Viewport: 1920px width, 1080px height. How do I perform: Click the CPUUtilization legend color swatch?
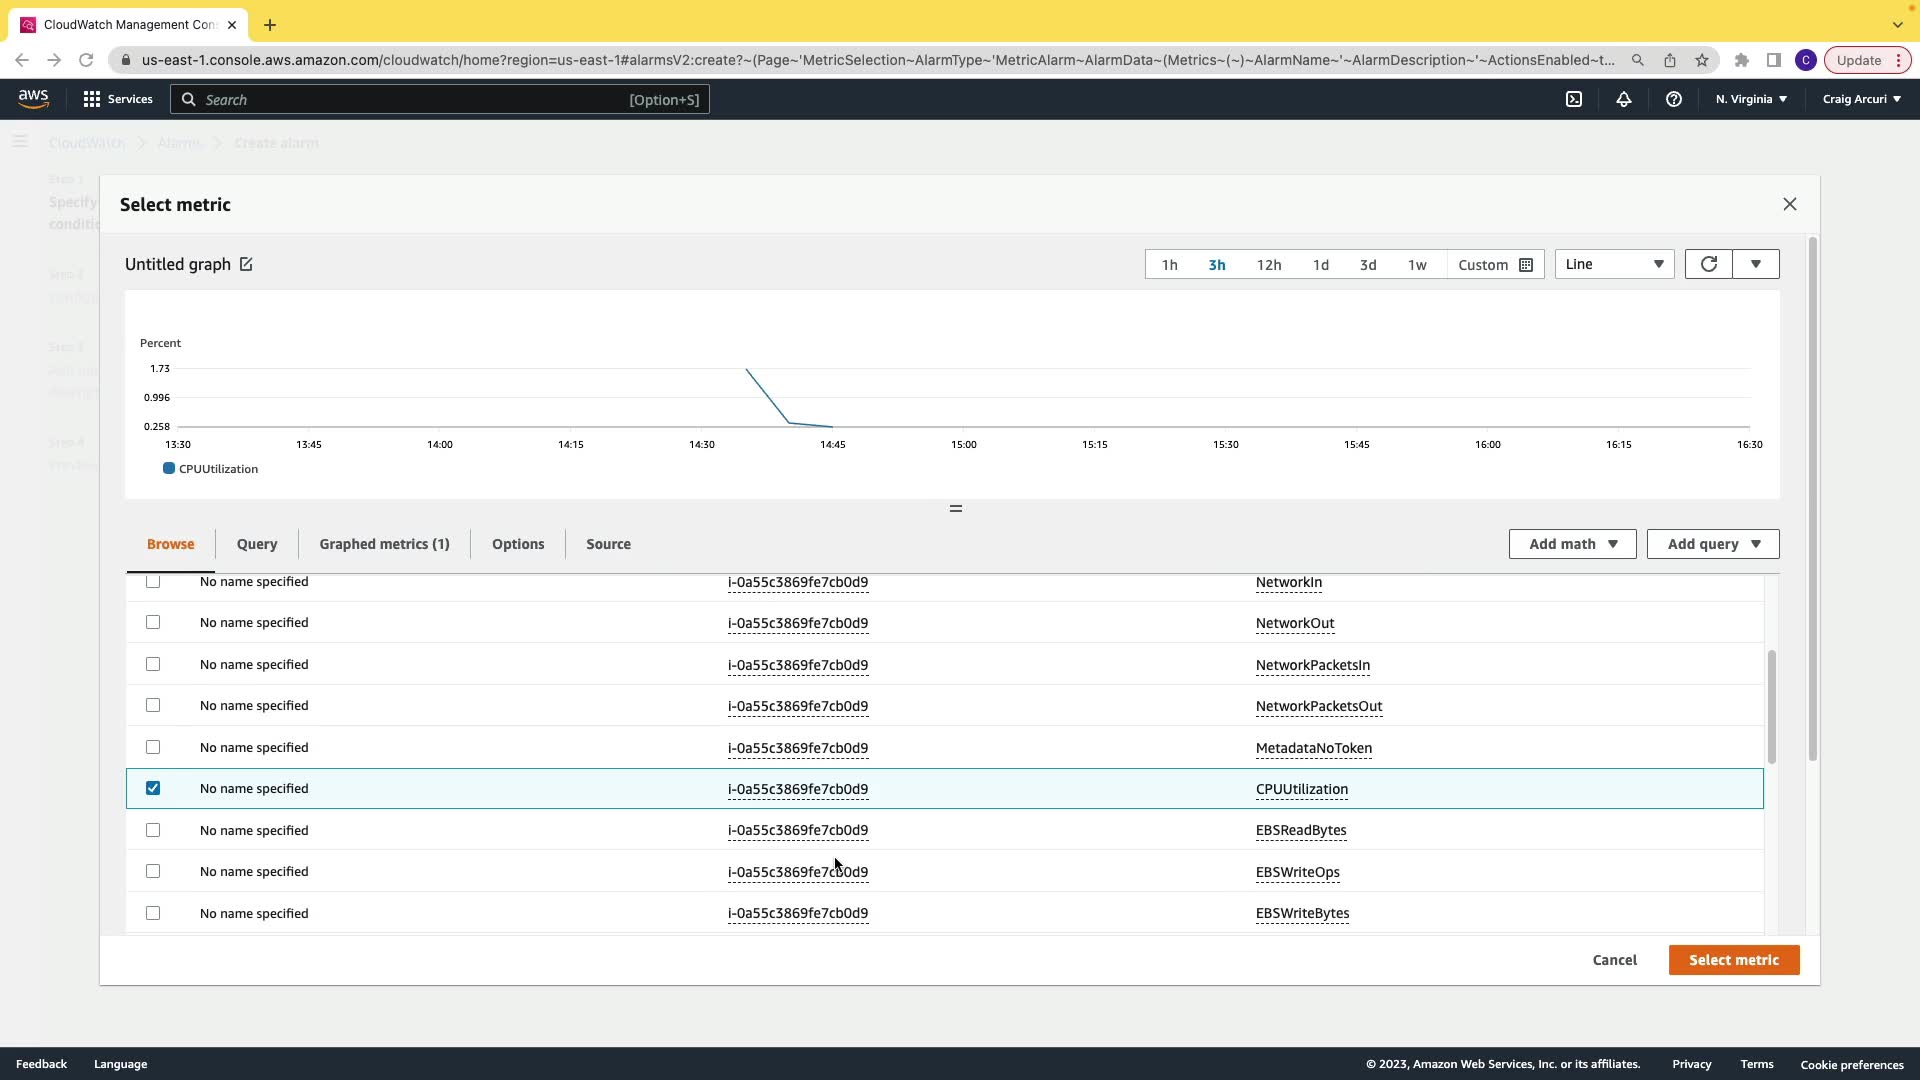point(169,469)
